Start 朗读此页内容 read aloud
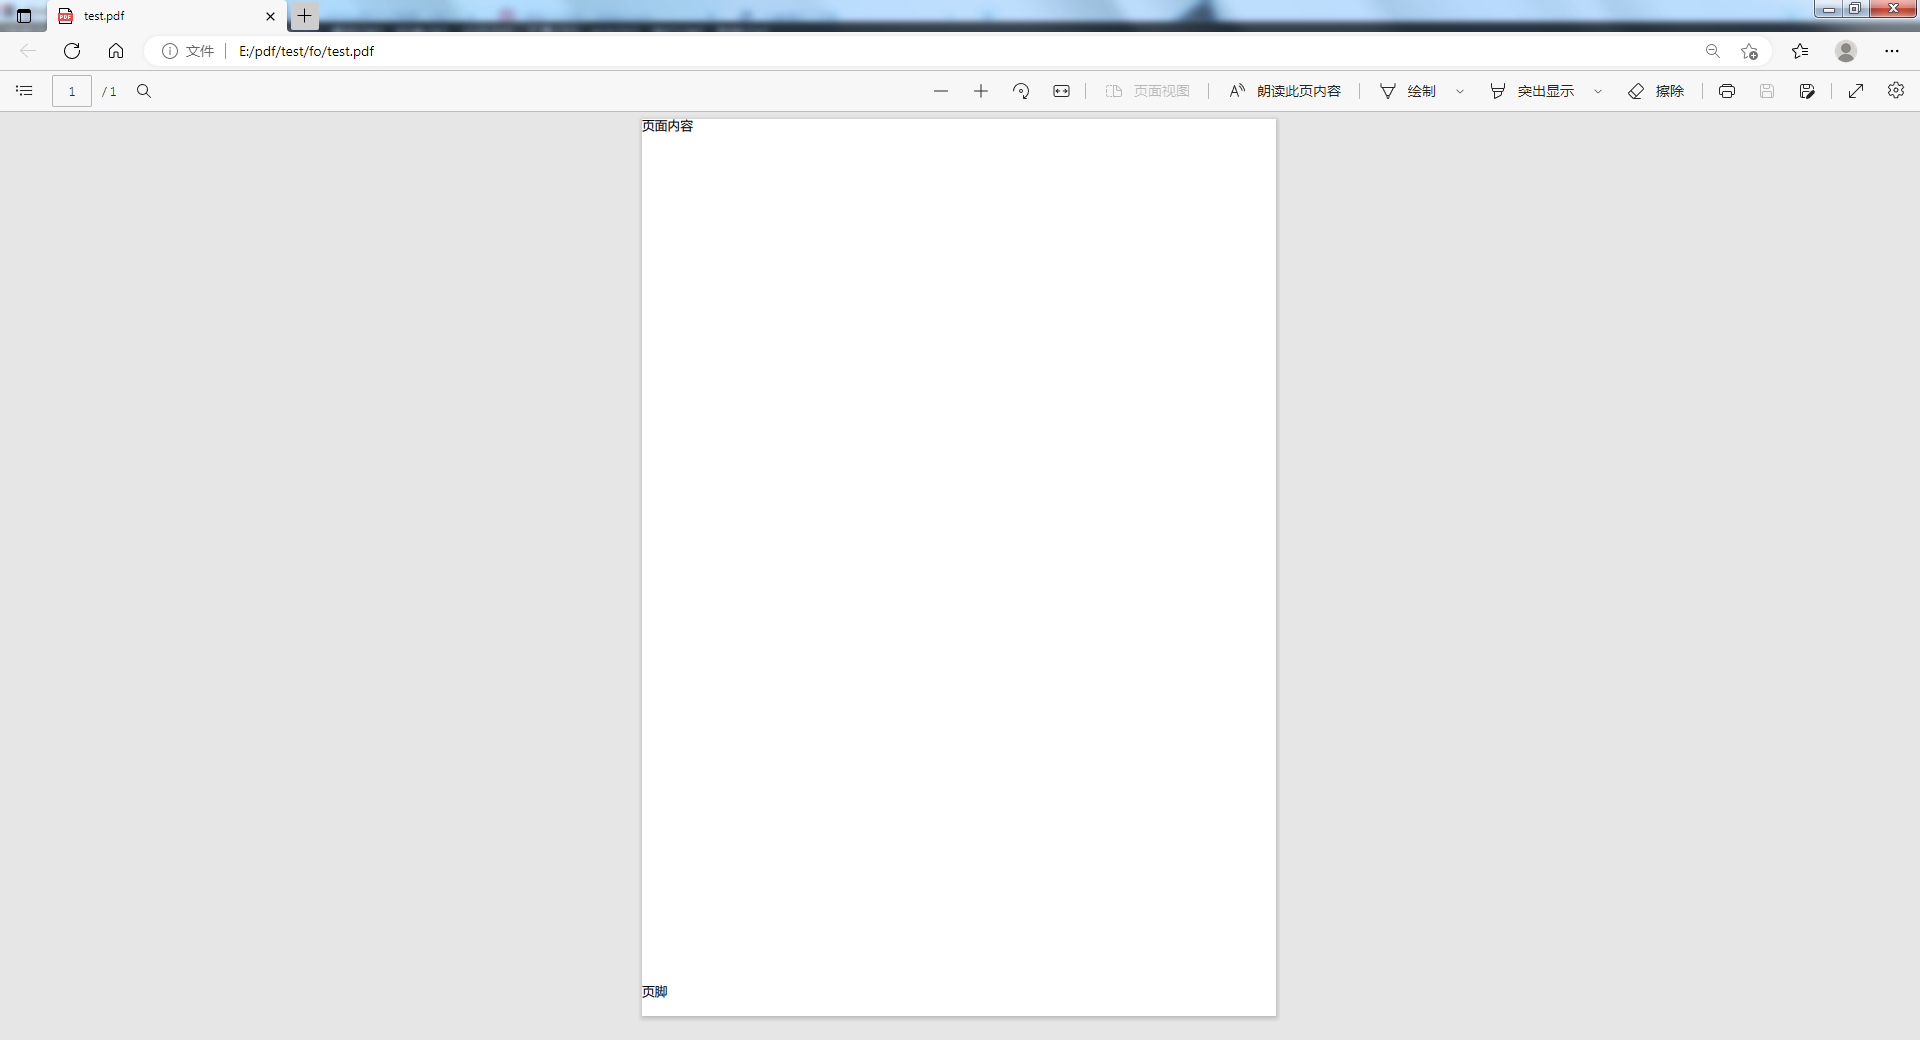This screenshot has width=1920, height=1040. 1285,91
